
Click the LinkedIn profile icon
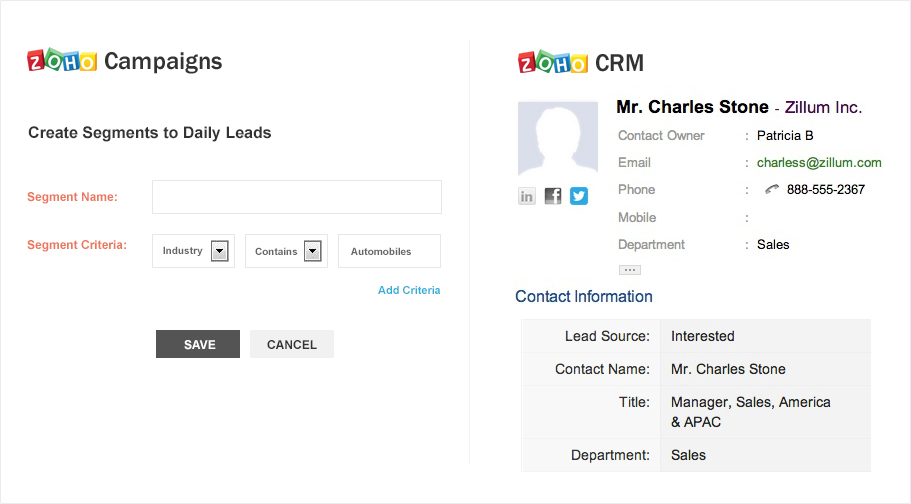click(527, 196)
